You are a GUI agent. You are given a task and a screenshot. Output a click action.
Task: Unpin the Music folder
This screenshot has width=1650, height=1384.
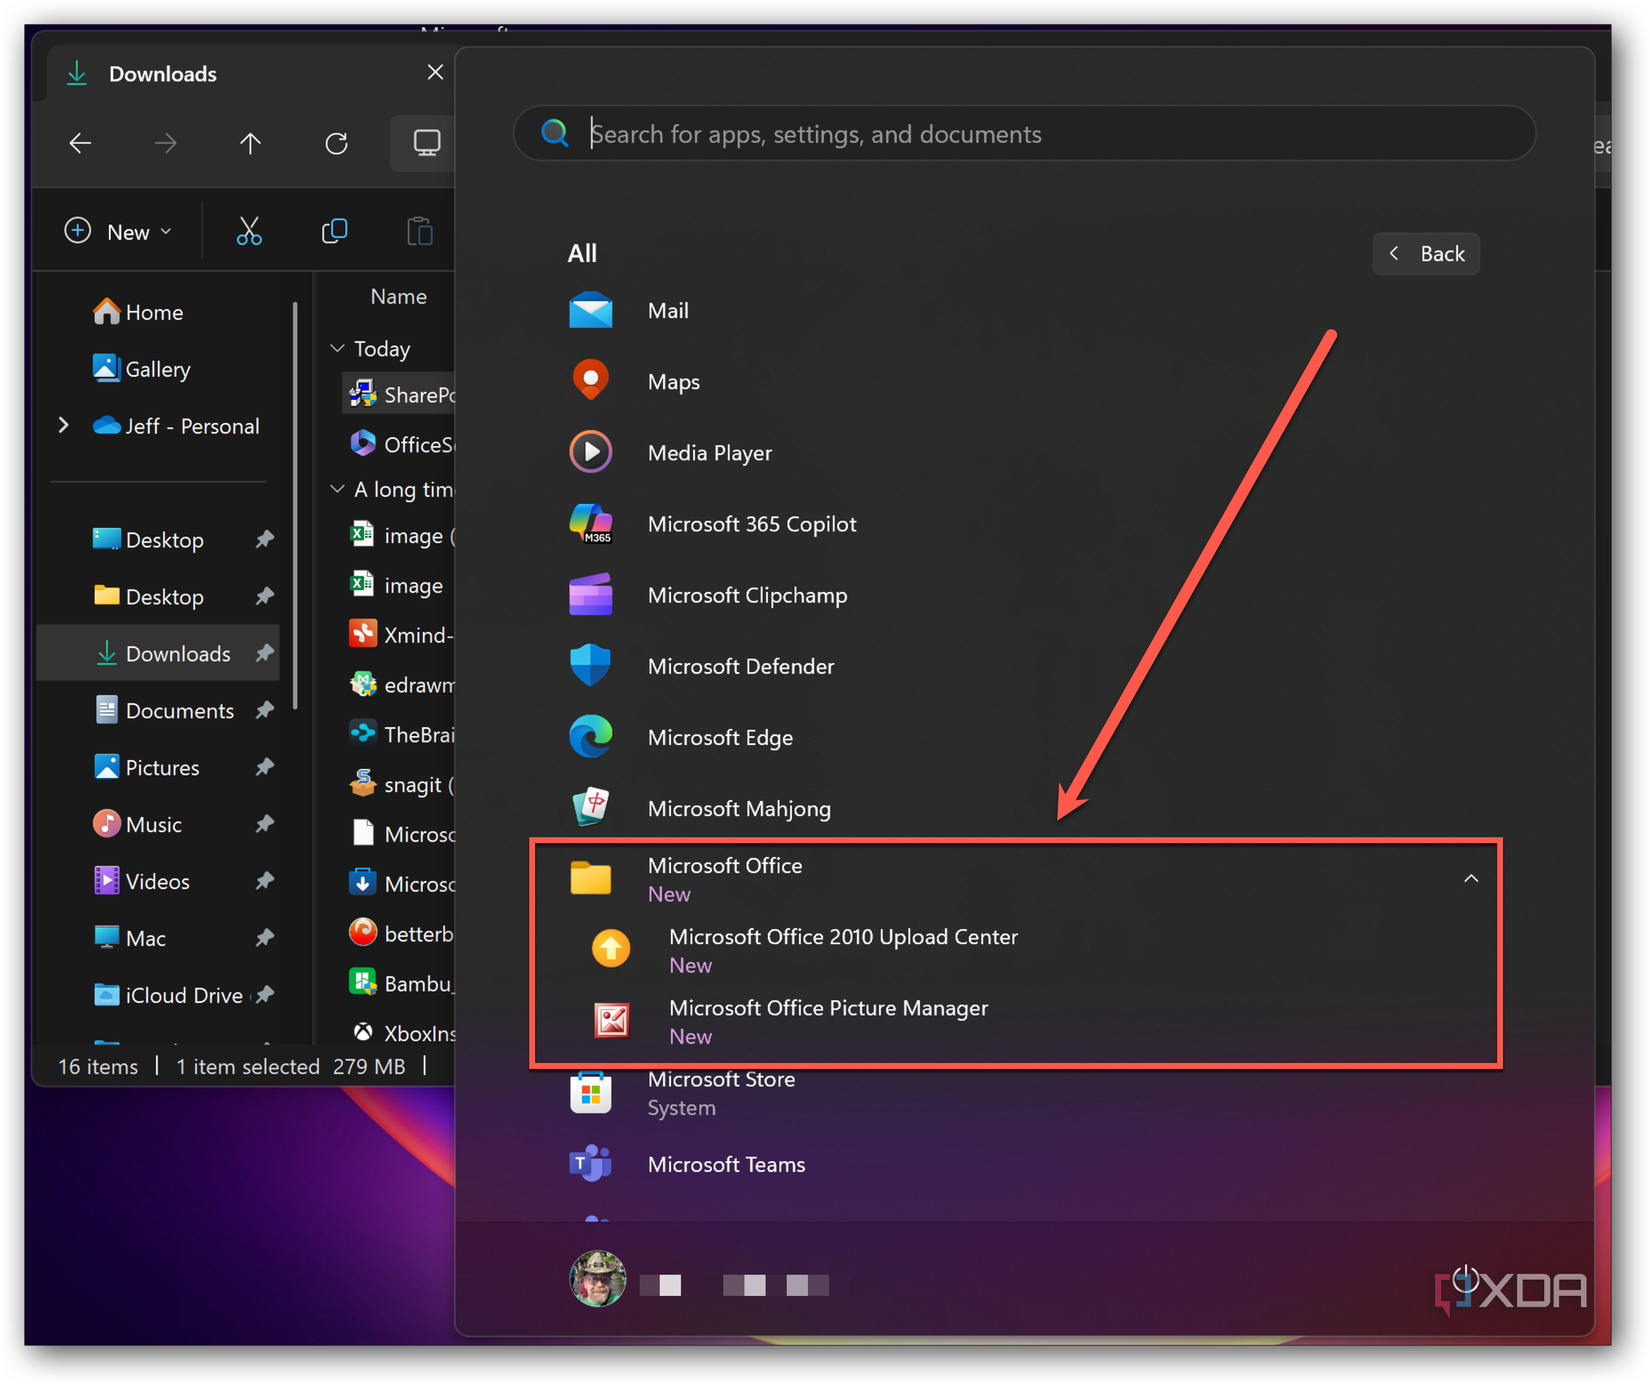coord(263,824)
